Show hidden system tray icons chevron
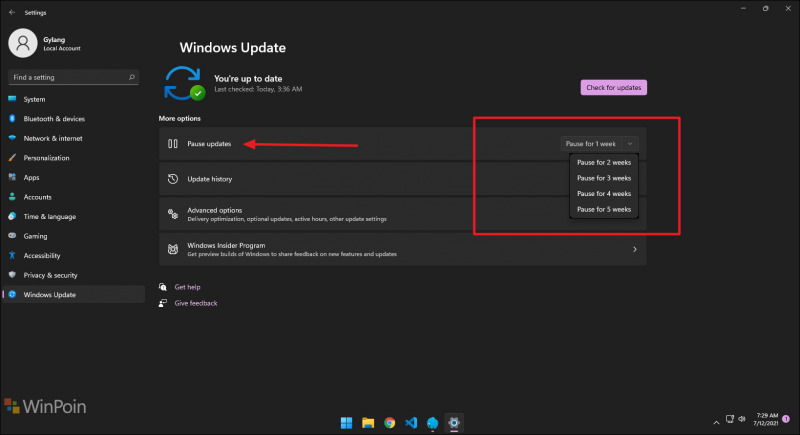This screenshot has width=800, height=435. 716,422
